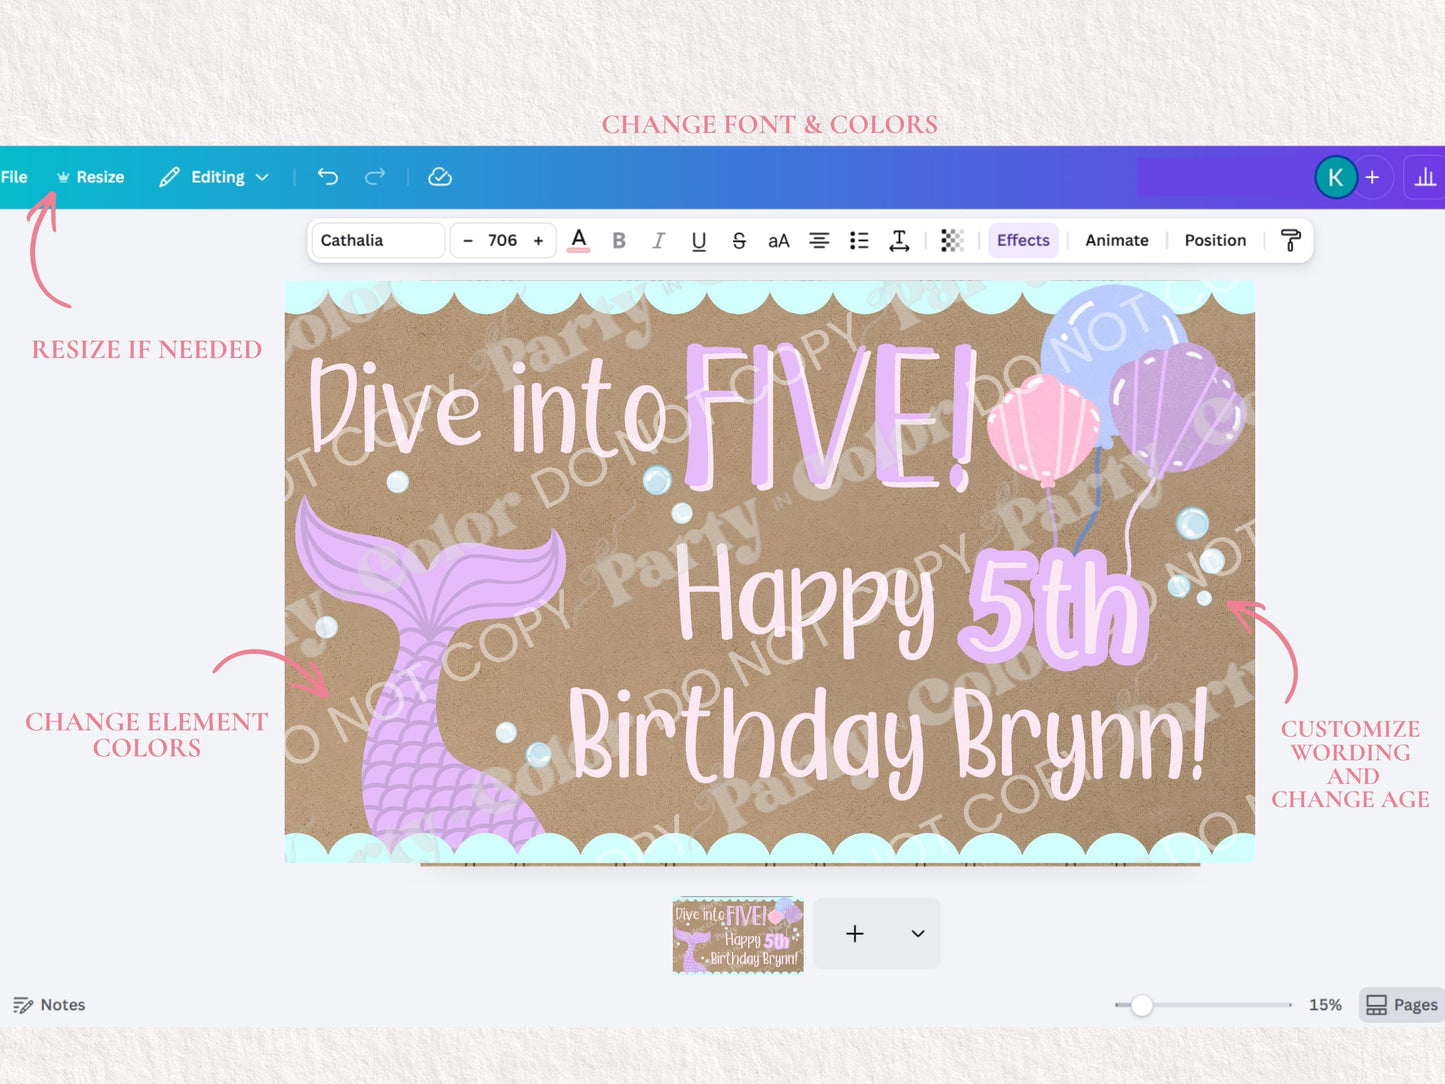Select the copy style paint roller
This screenshot has height=1084, width=1445.
click(x=1290, y=240)
